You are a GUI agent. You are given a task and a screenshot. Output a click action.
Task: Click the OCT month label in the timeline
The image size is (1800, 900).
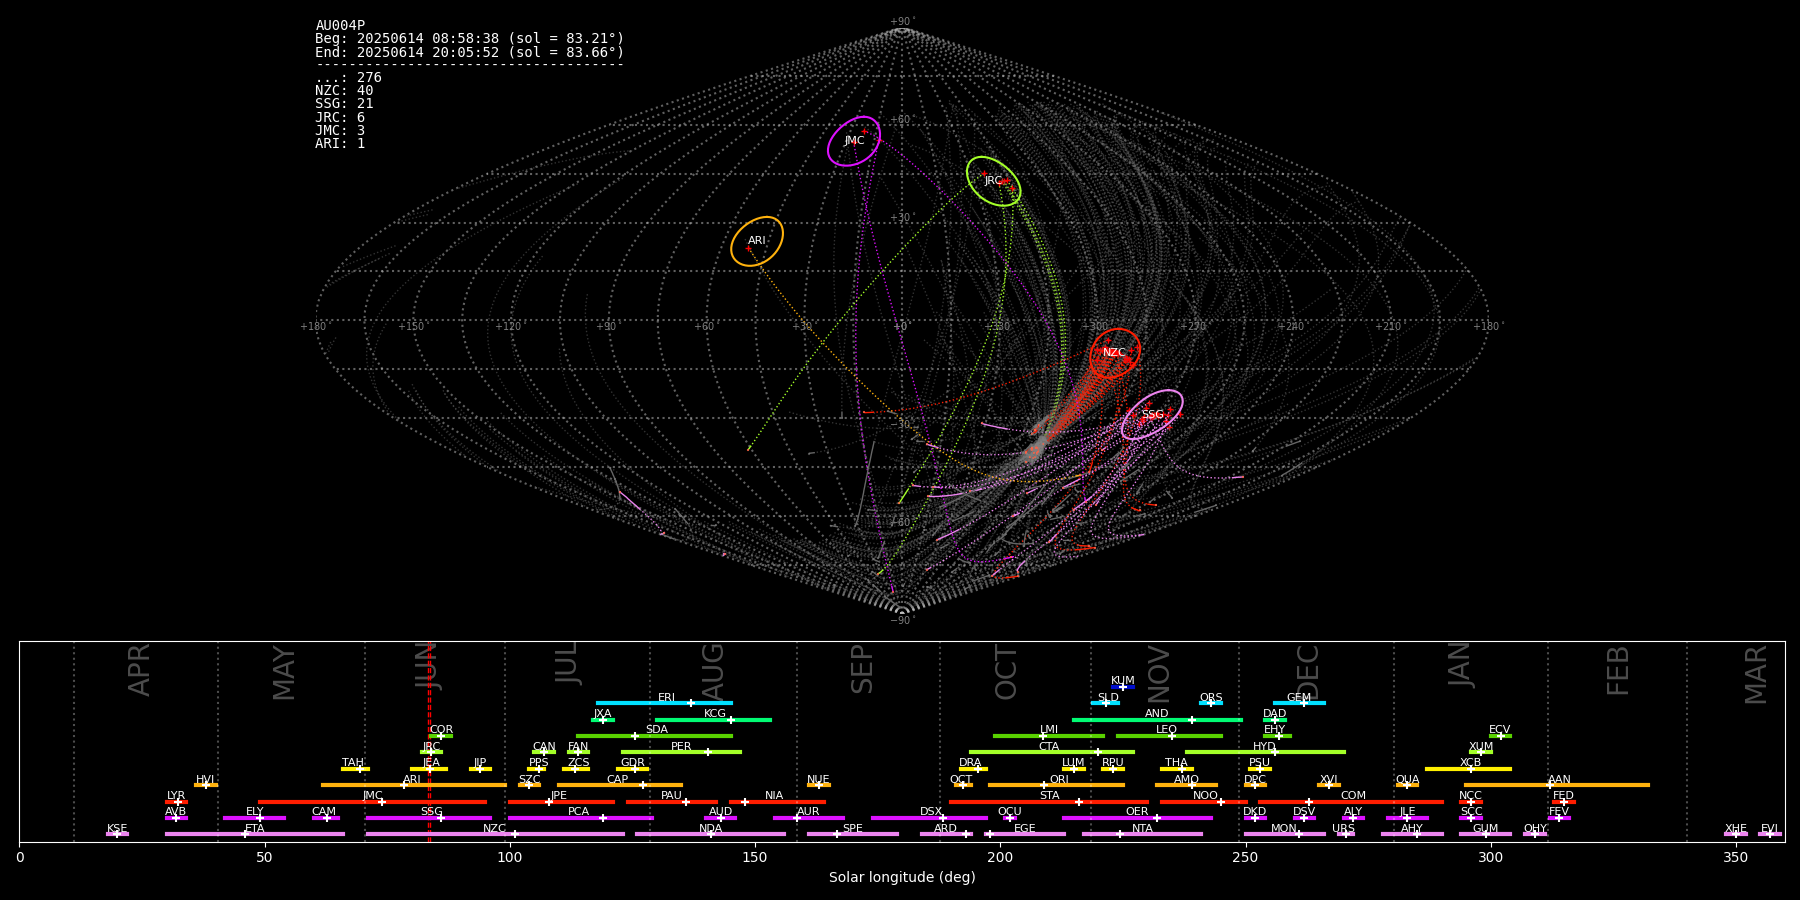1006,672
